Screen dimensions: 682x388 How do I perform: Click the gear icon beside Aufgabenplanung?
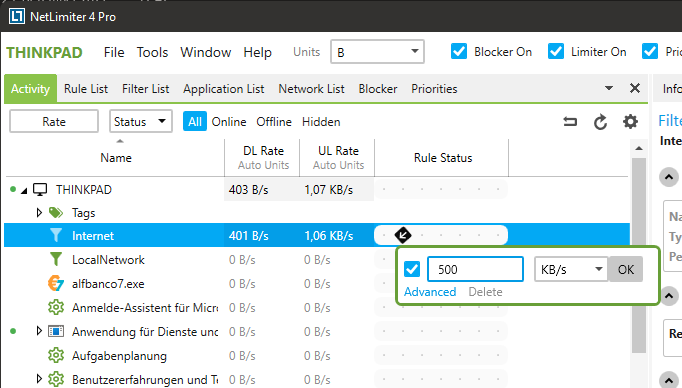click(56, 355)
